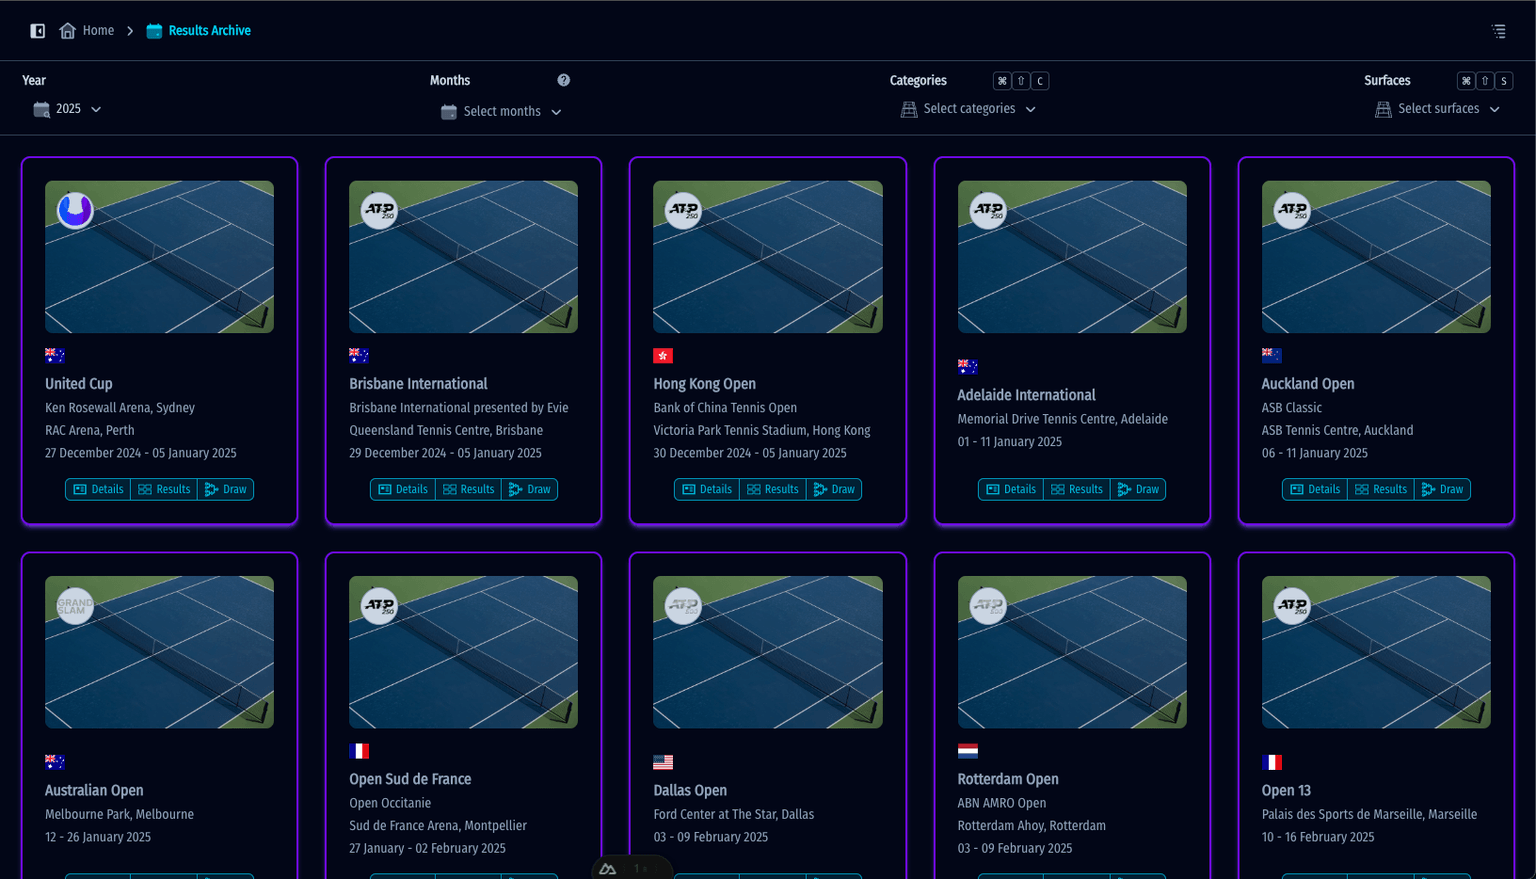The height and width of the screenshot is (879, 1536).
Task: Click the Results Archive calendar icon
Action: (154, 31)
